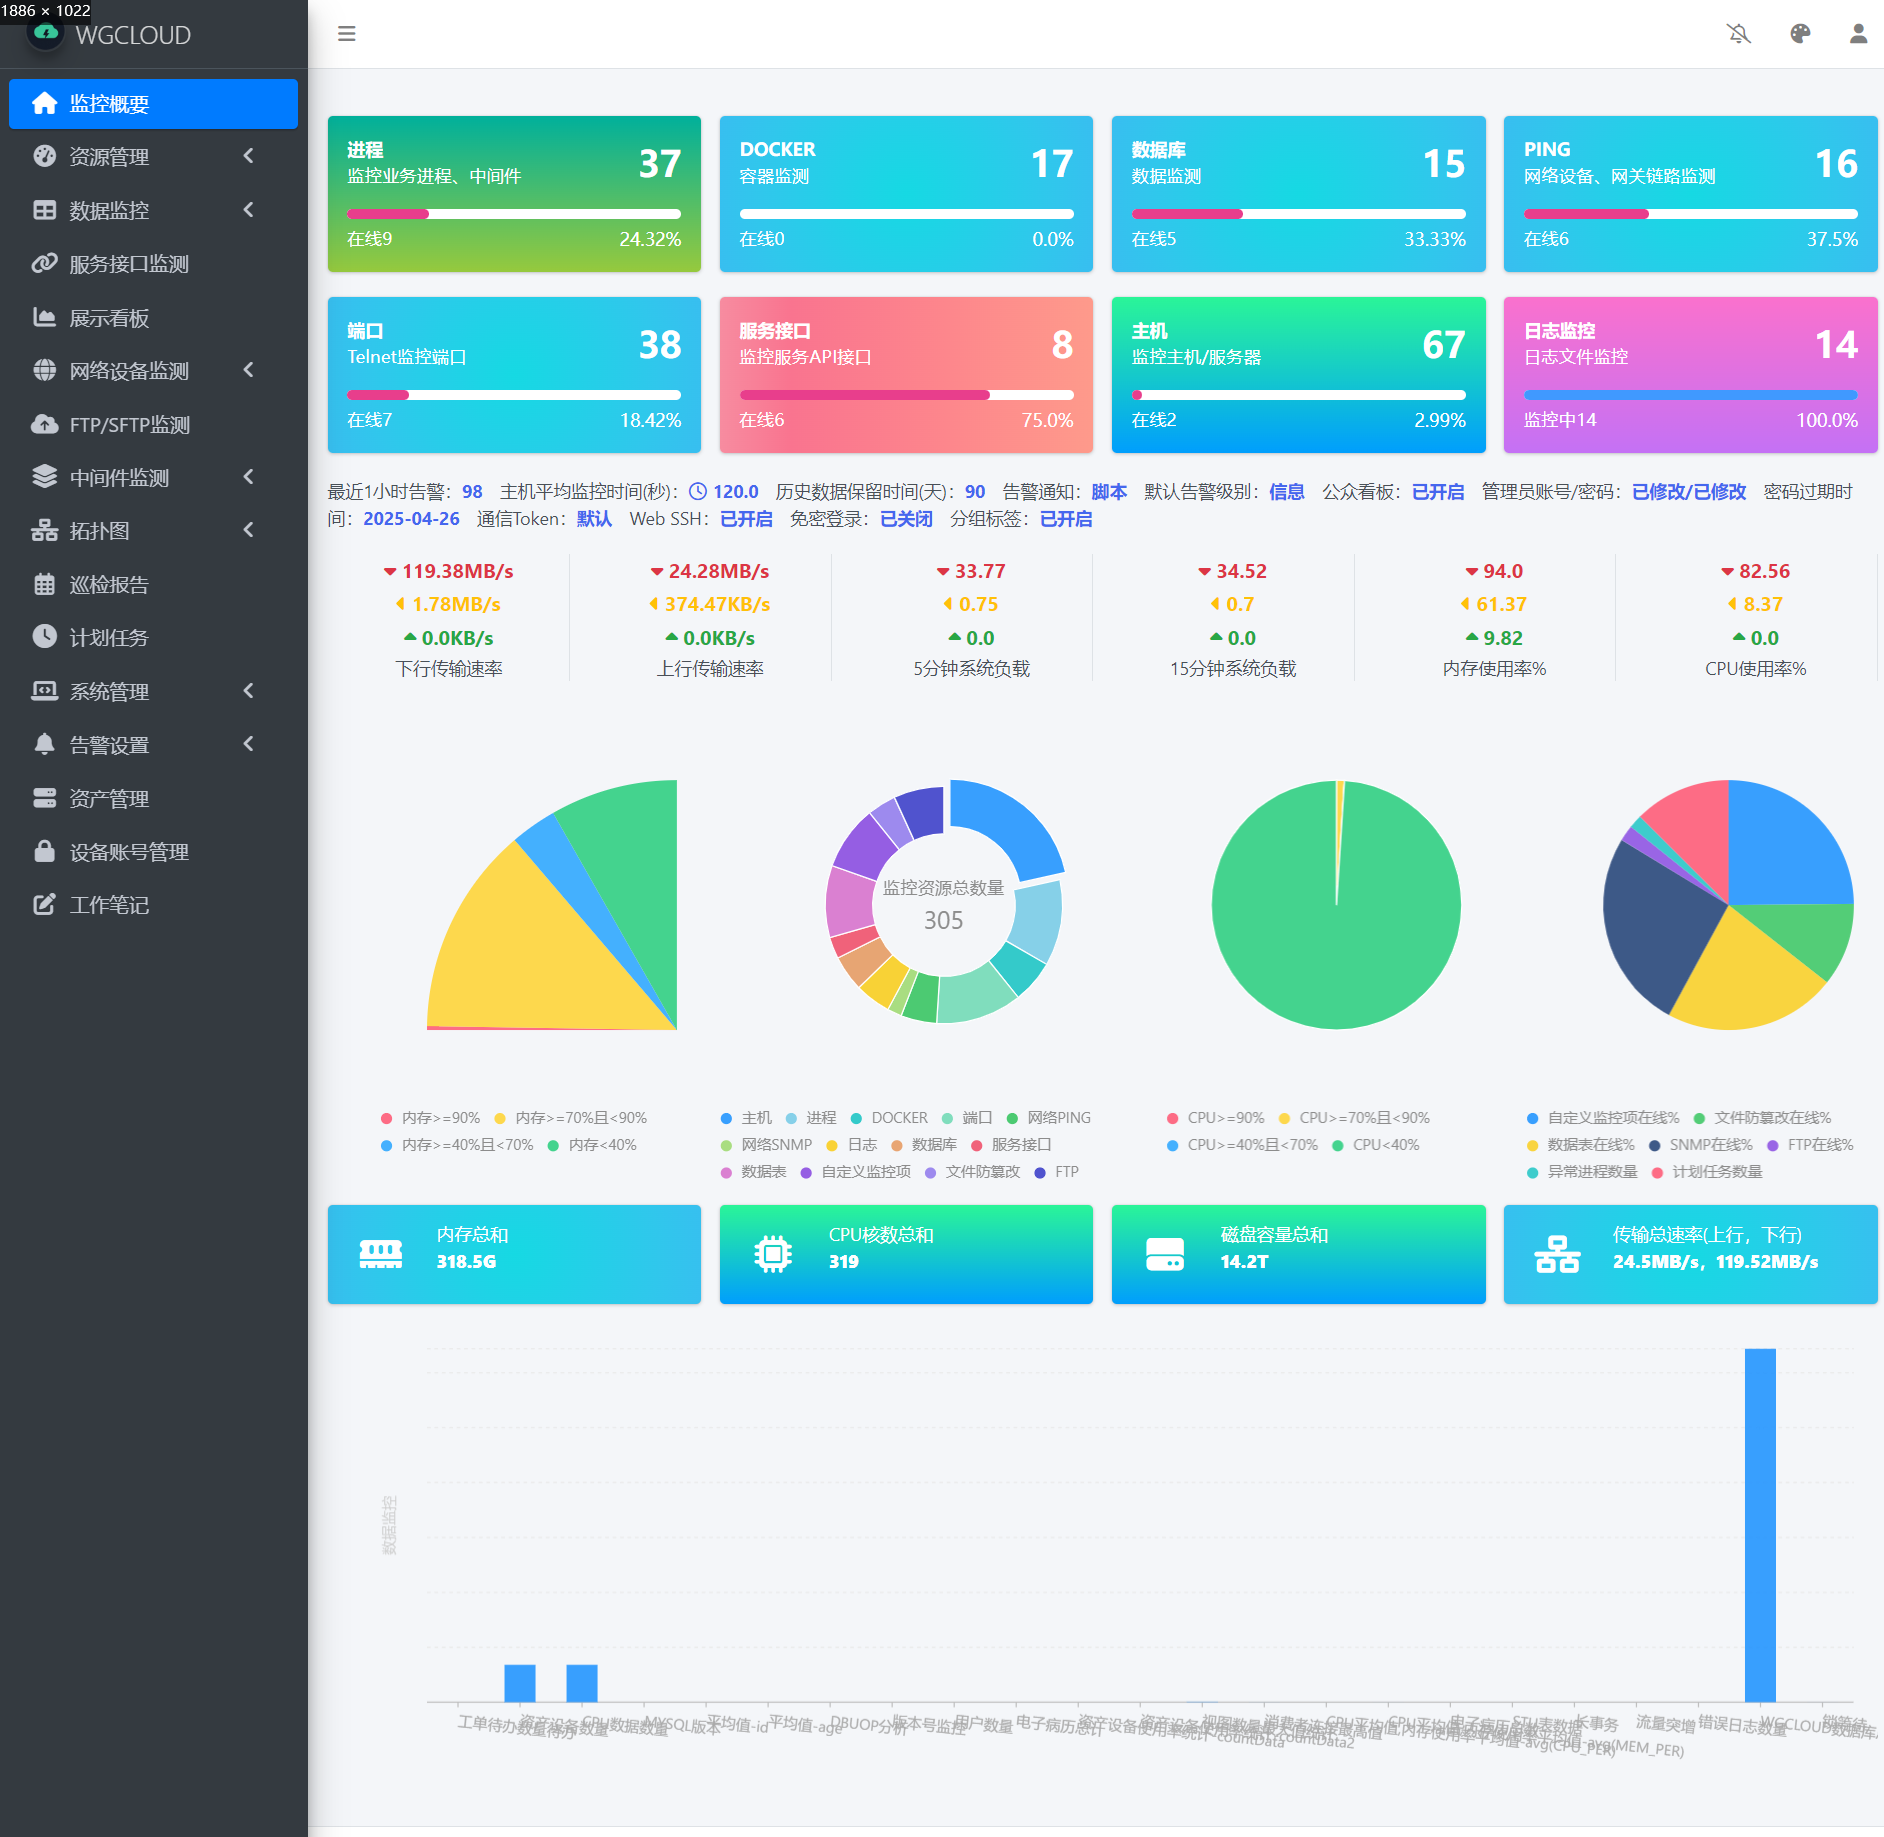Viewport: 1884px width, 1837px height.
Task: Click the globe icon for 网络设备监测
Action: pos(44,370)
